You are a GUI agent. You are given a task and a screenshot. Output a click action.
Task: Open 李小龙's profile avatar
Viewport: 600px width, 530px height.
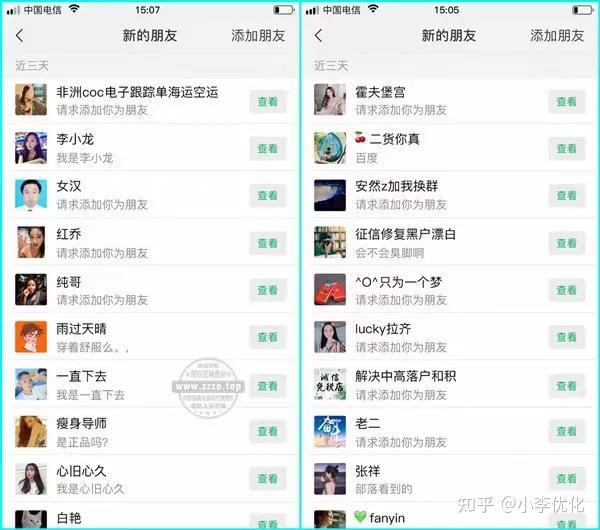31,148
